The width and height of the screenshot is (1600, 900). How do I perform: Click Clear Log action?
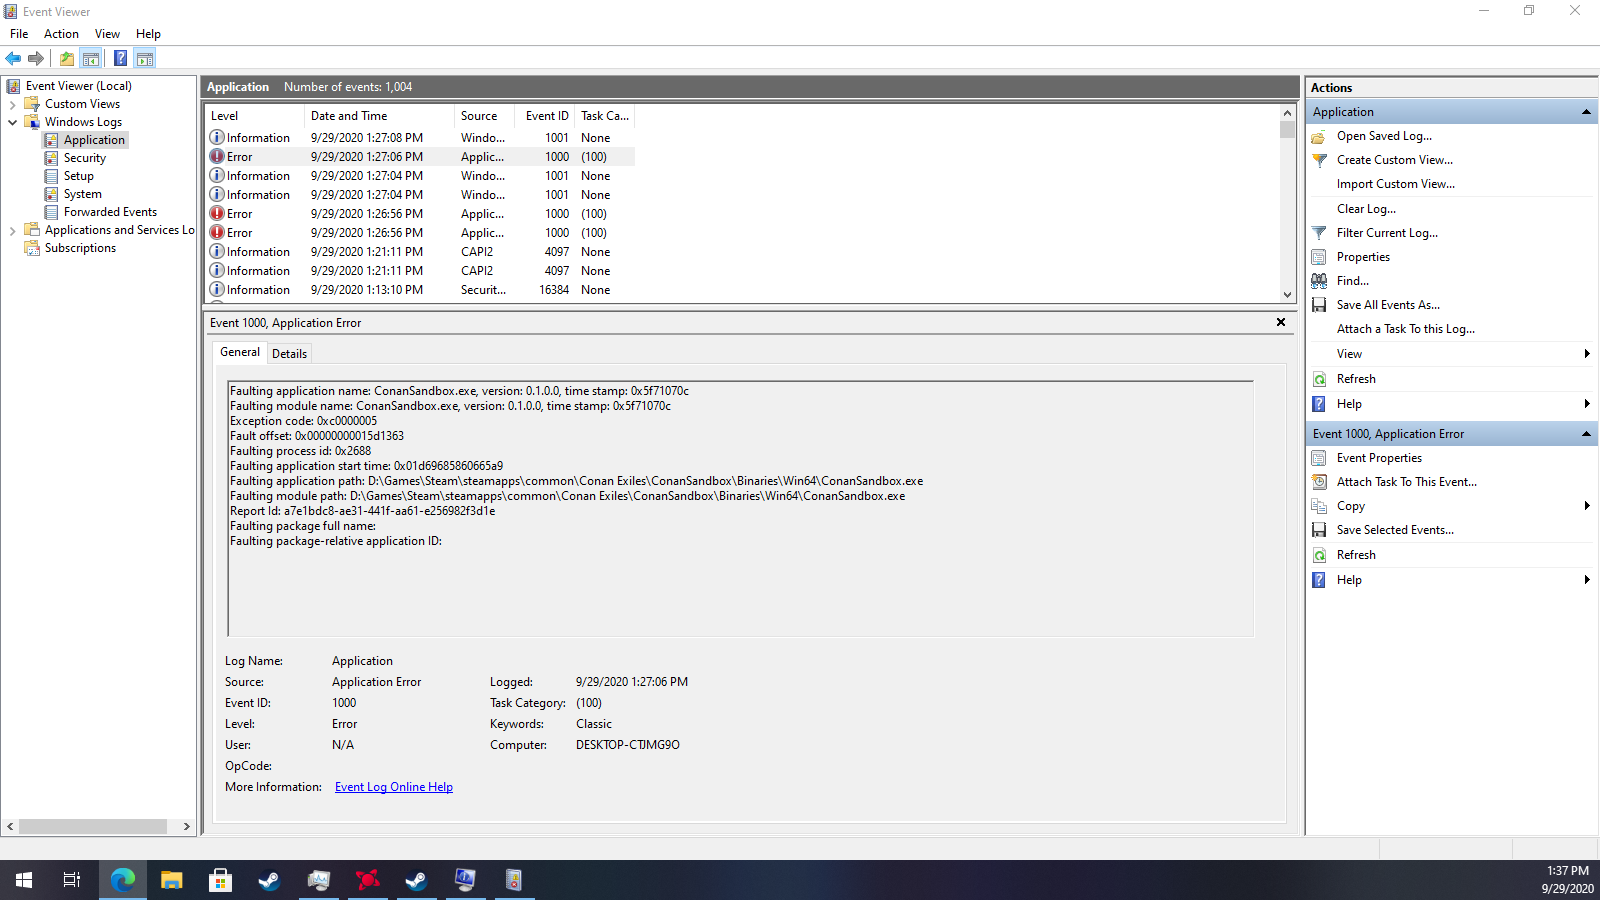[1366, 209]
